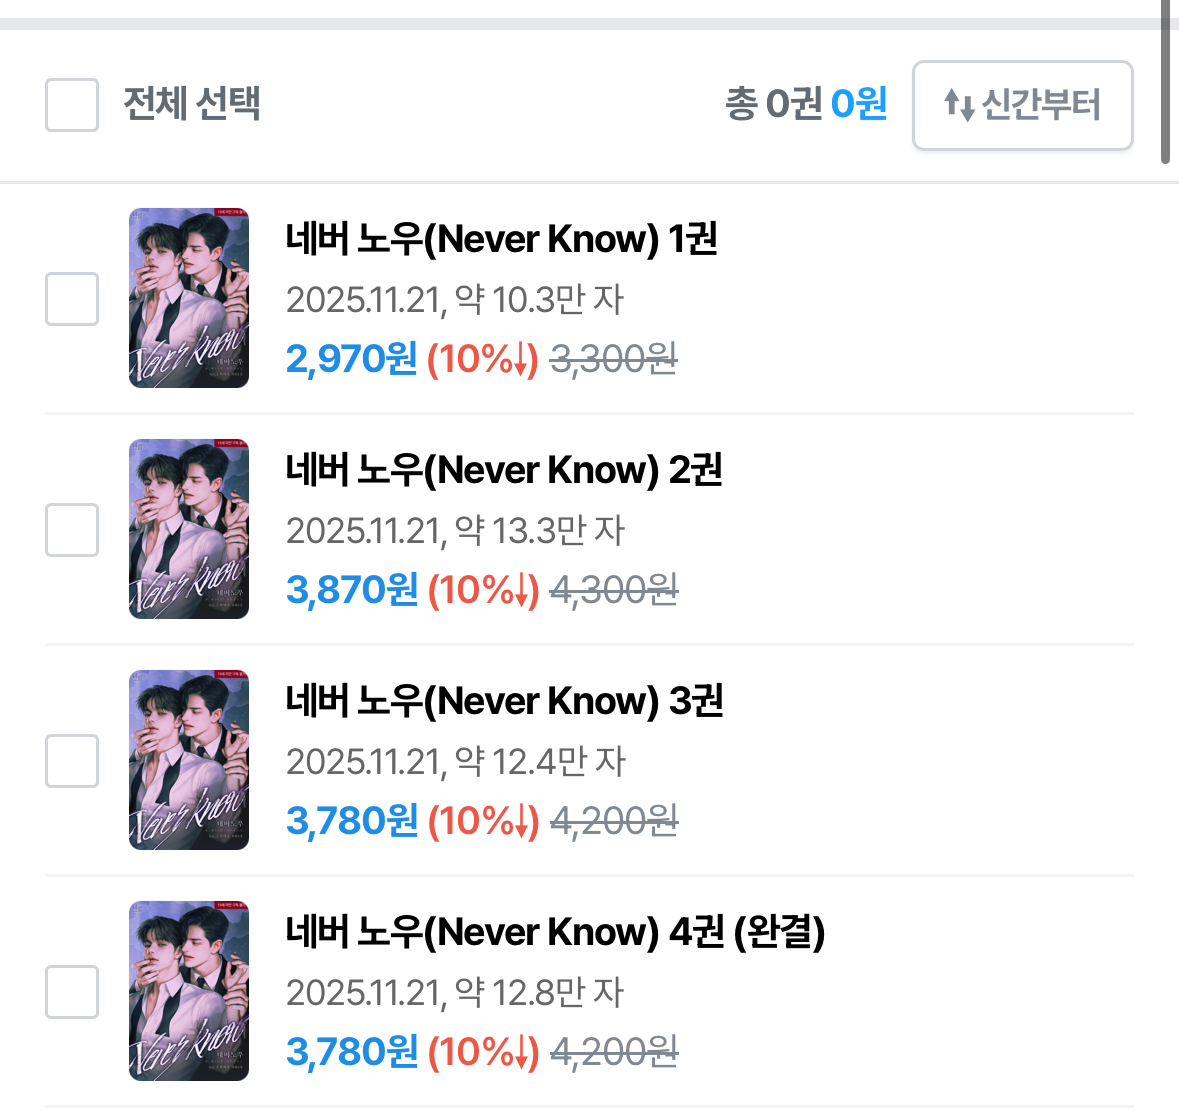Click the 2,970원 discounted price of volume 1

click(351, 359)
